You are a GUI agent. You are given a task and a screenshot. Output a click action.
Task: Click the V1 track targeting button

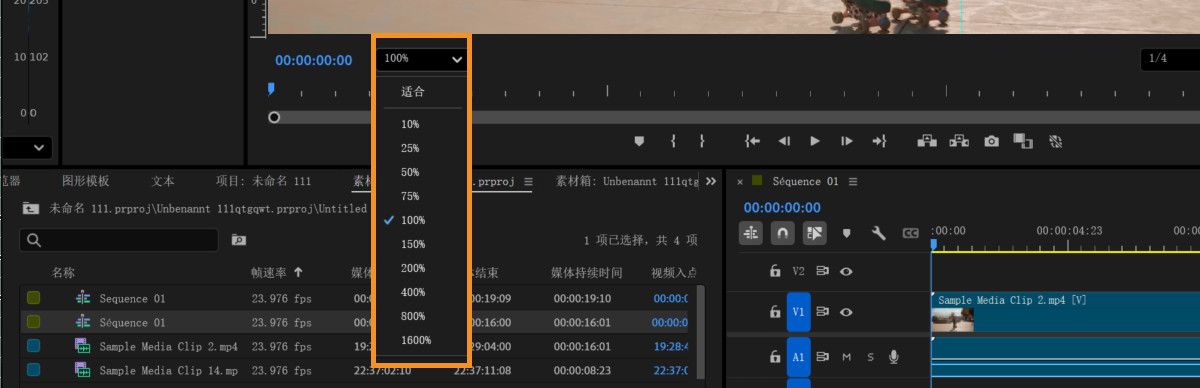click(x=799, y=312)
